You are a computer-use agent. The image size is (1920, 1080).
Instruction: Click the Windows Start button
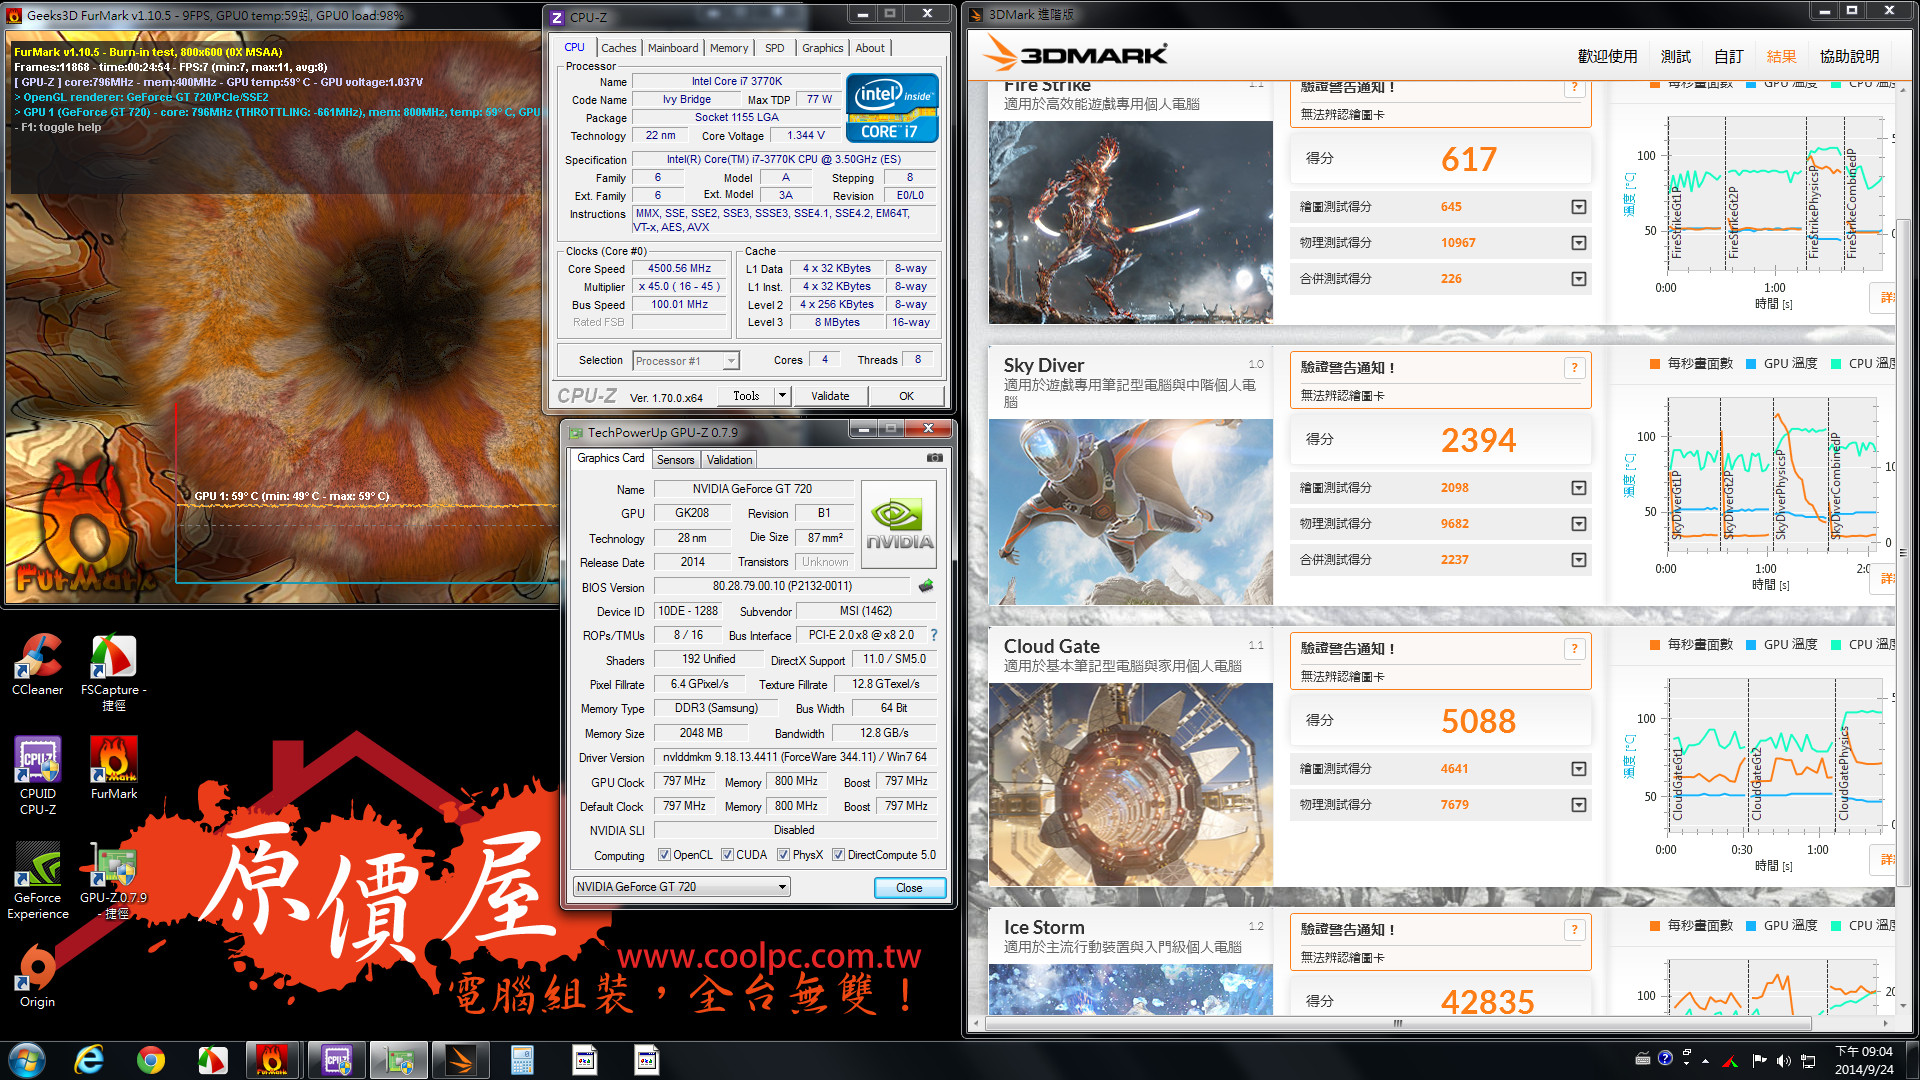(x=27, y=1060)
